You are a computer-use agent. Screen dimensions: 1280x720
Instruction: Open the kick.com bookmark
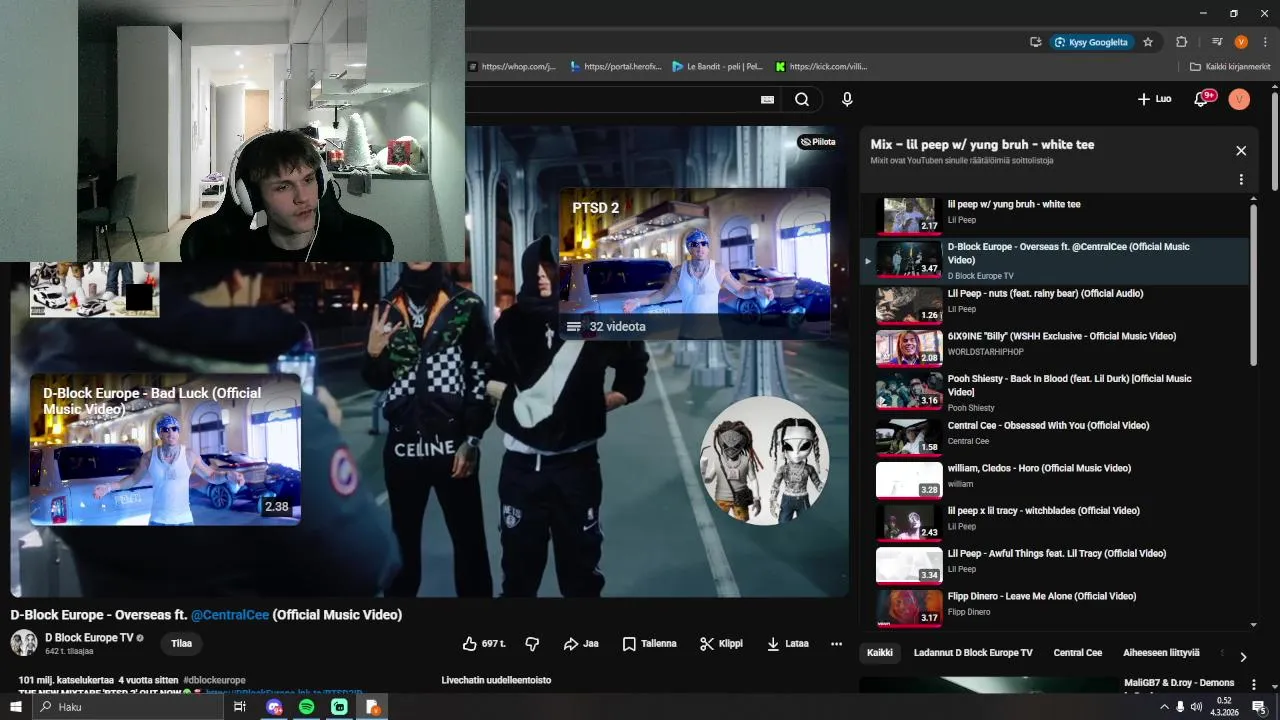821,67
